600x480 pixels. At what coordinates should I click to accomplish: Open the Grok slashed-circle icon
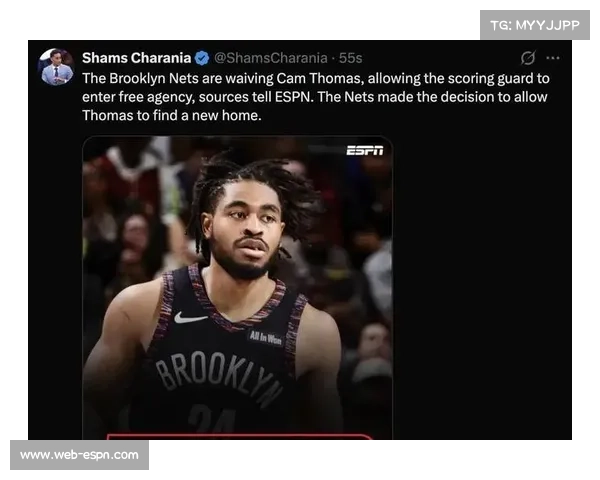click(528, 58)
